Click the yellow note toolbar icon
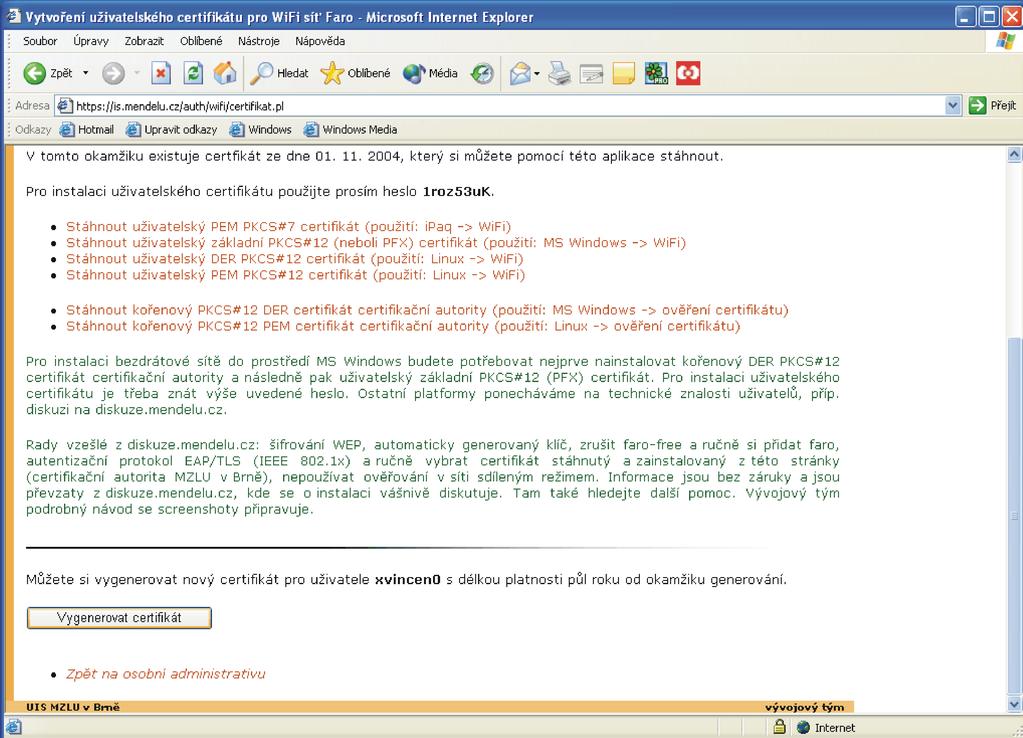This screenshot has width=1023, height=738. [624, 73]
